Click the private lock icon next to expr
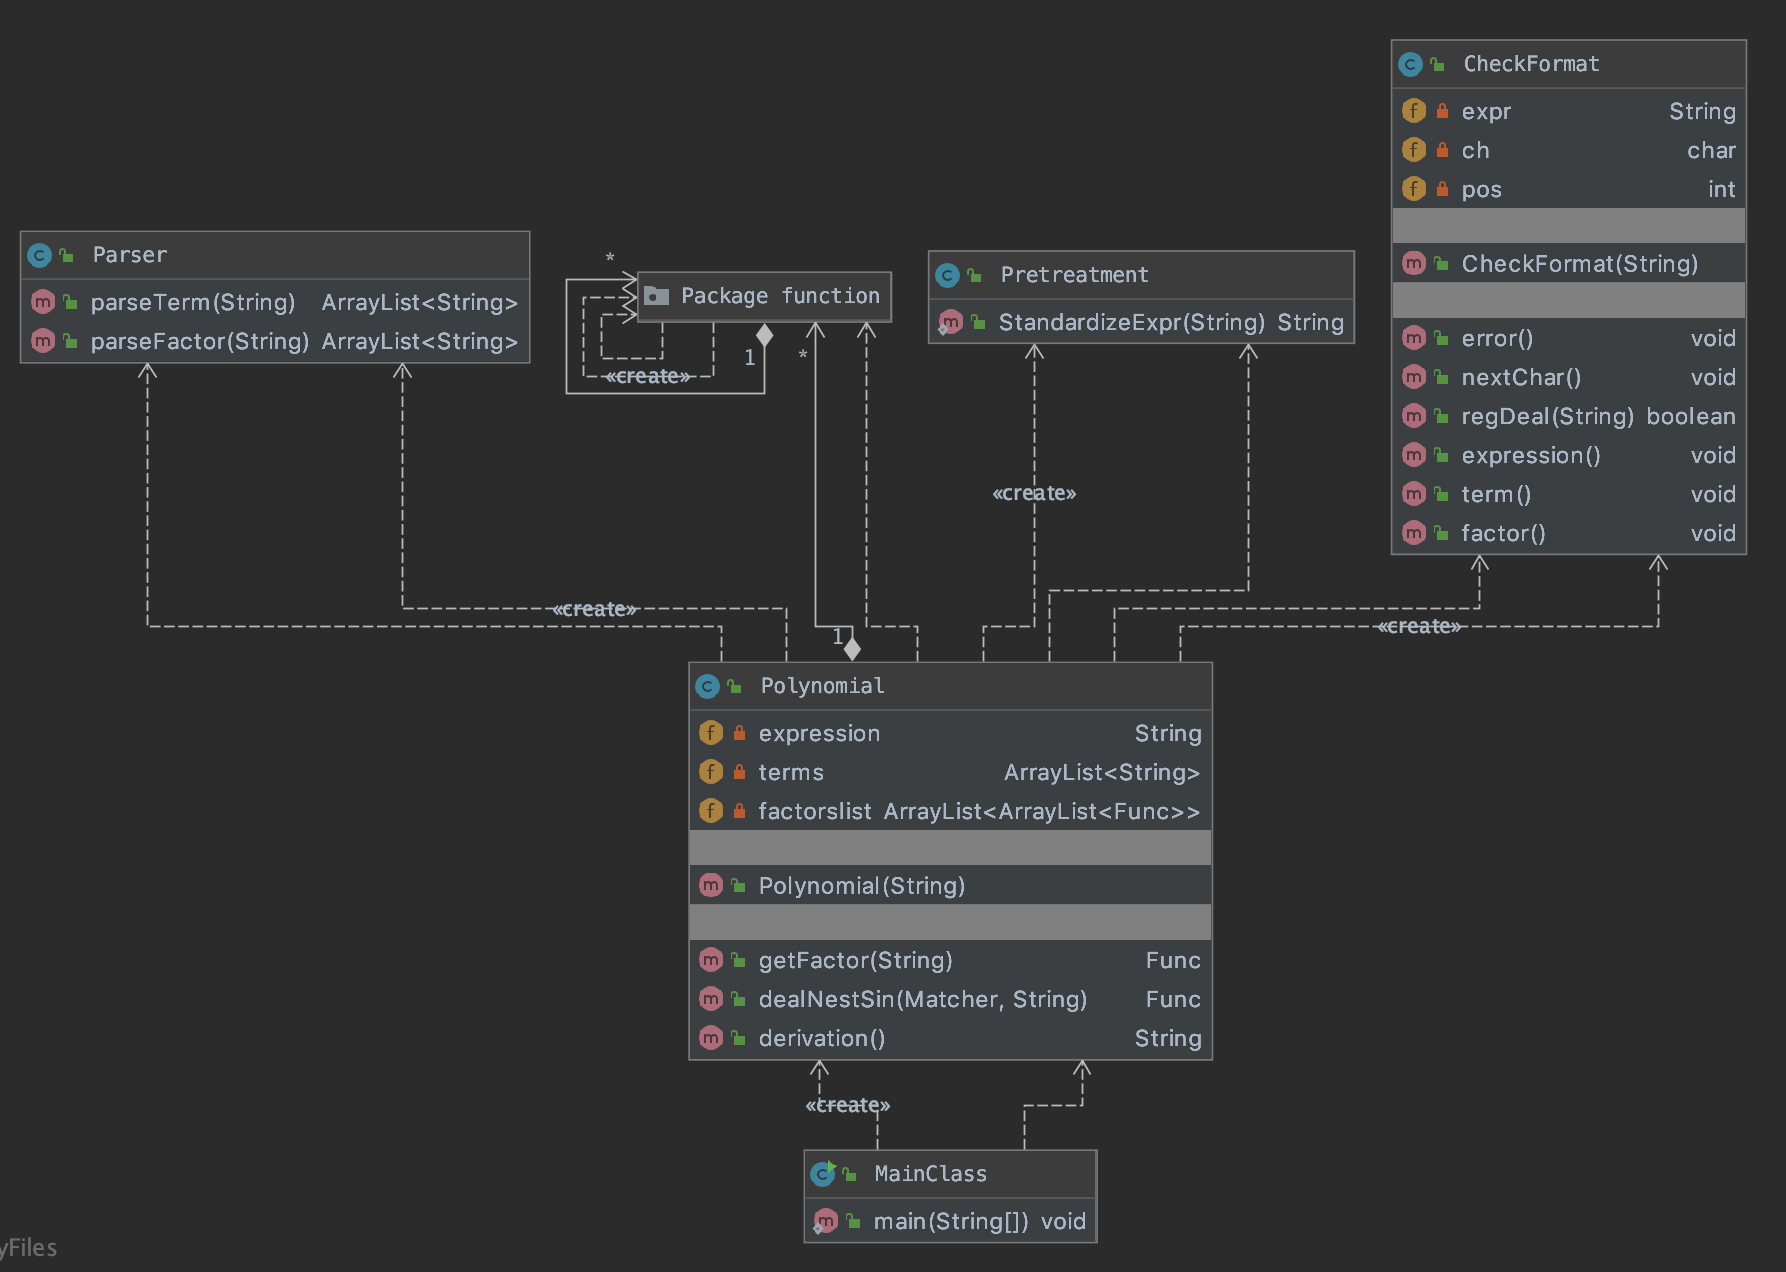1786x1272 pixels. click(x=1442, y=111)
